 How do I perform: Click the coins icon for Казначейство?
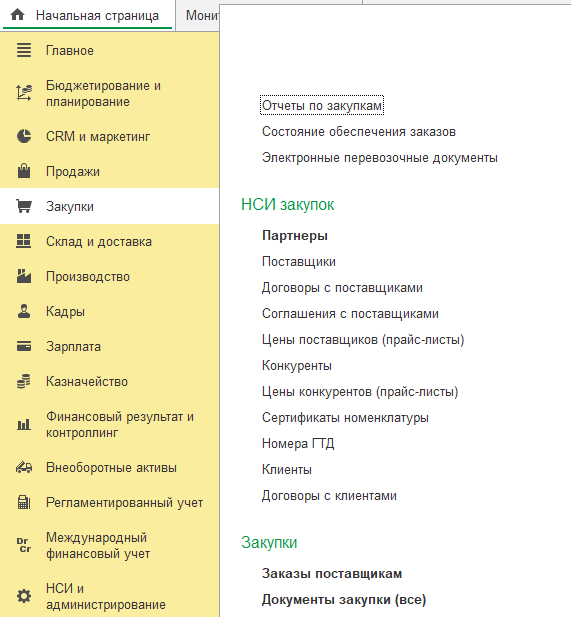(24, 381)
